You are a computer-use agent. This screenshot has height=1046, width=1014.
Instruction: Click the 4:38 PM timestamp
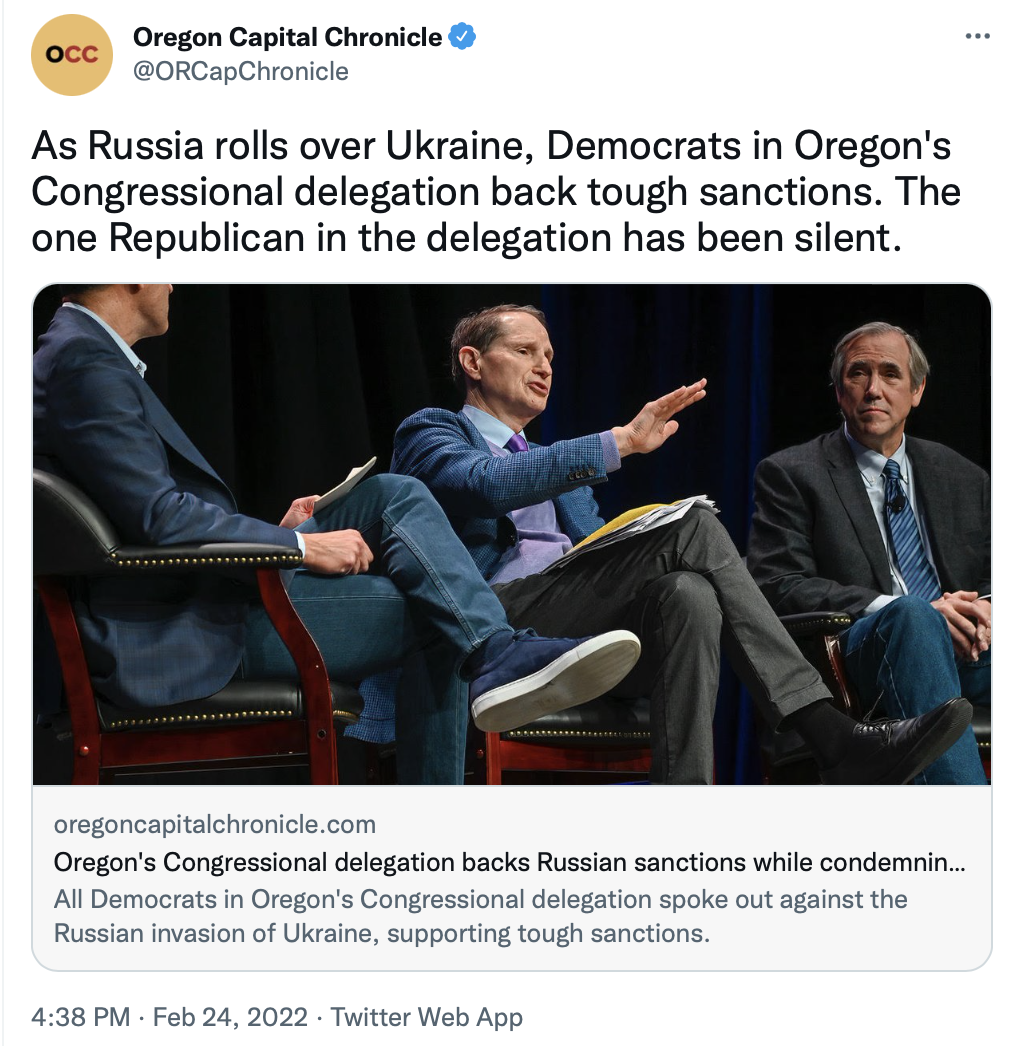81,1018
